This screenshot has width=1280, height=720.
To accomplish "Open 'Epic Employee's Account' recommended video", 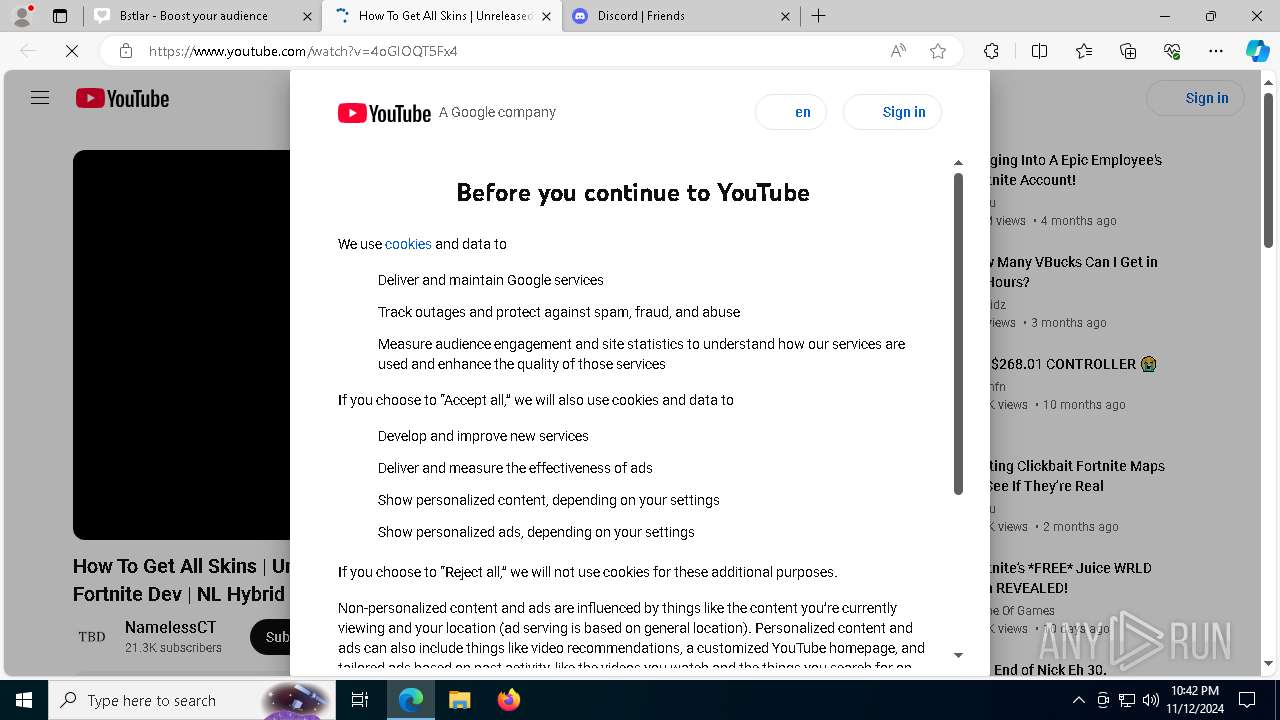I will pyautogui.click(x=1076, y=170).
